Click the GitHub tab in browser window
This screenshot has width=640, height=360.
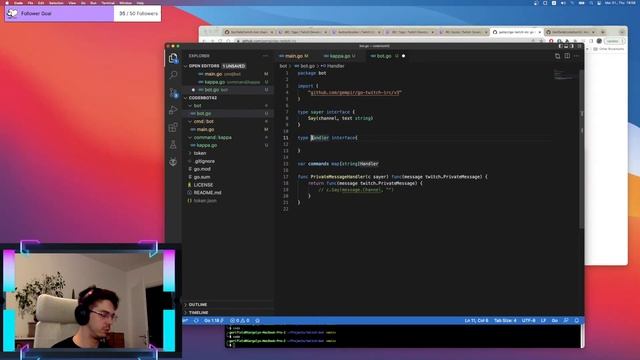(x=516, y=32)
